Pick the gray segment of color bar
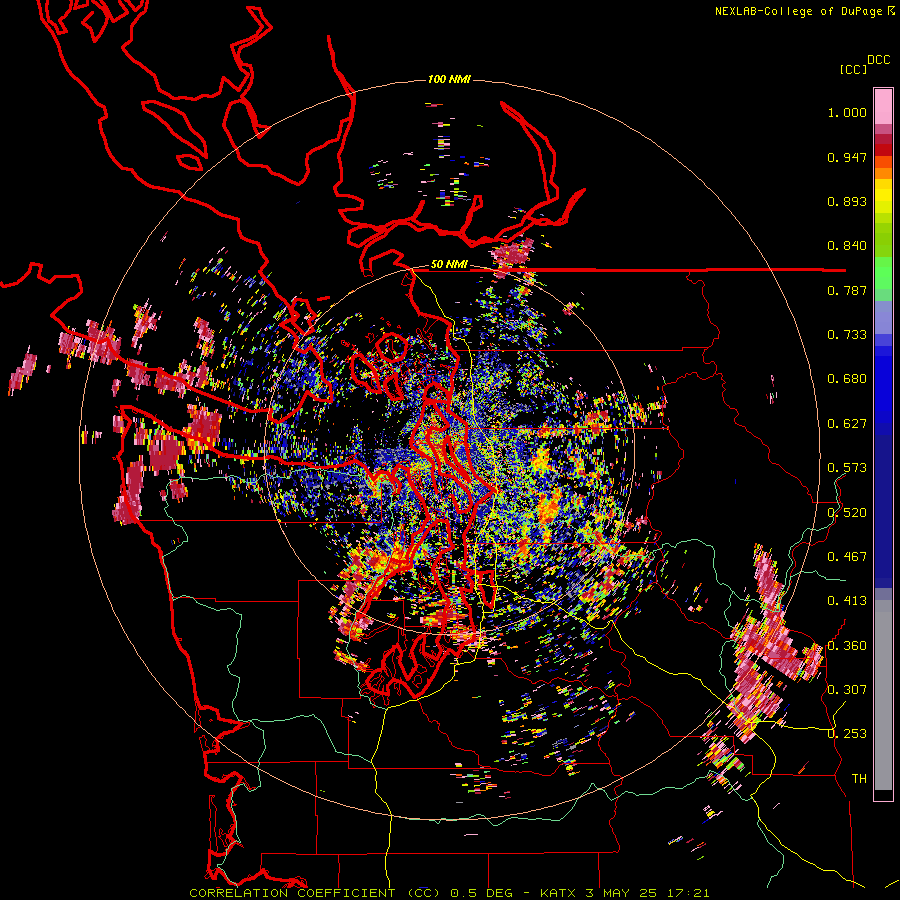 883,695
